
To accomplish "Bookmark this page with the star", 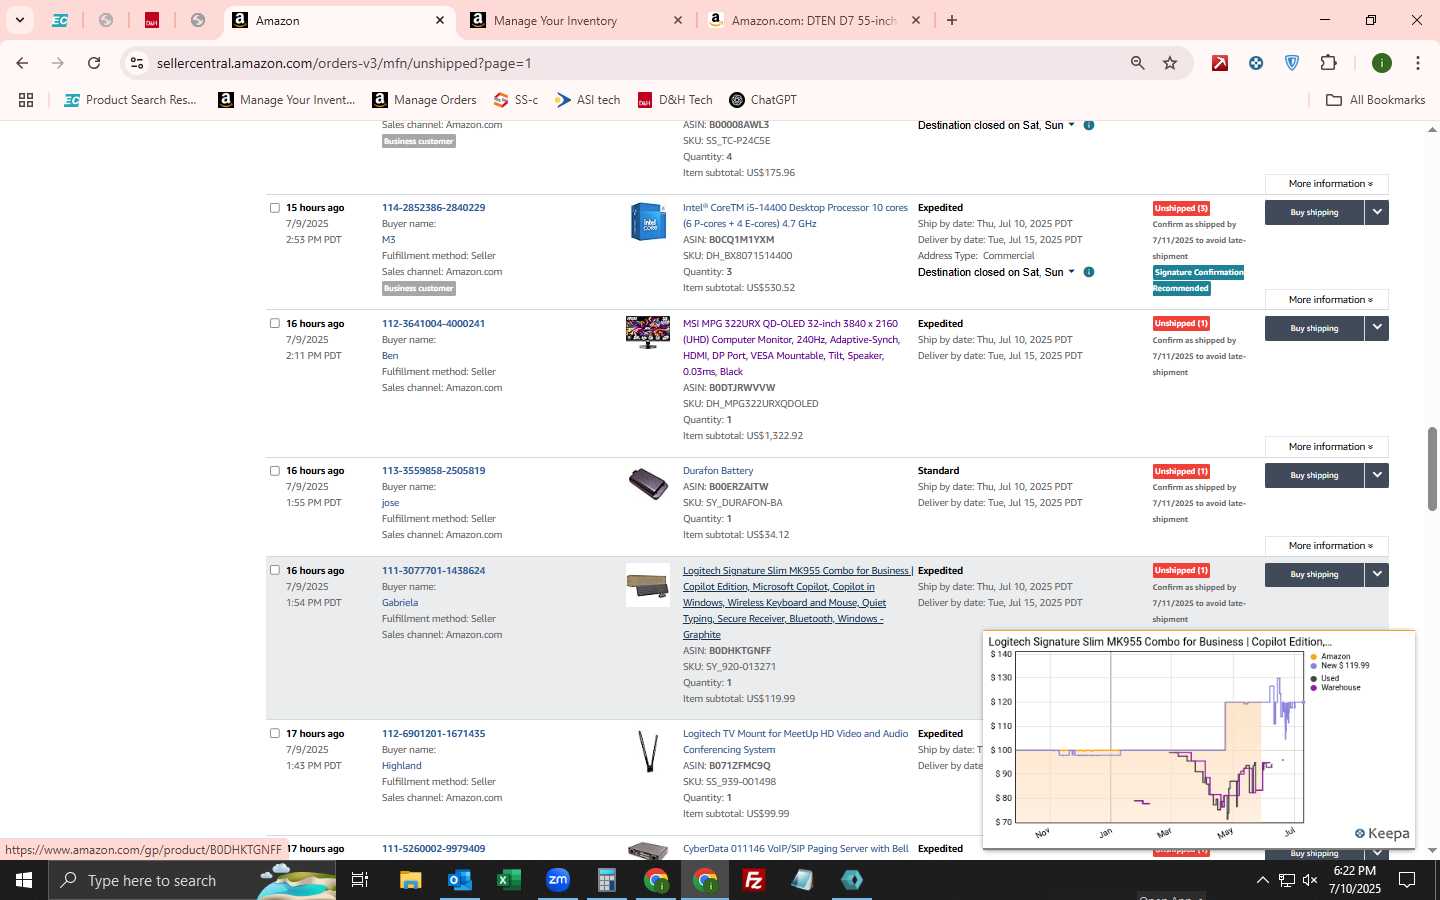I will (1170, 63).
